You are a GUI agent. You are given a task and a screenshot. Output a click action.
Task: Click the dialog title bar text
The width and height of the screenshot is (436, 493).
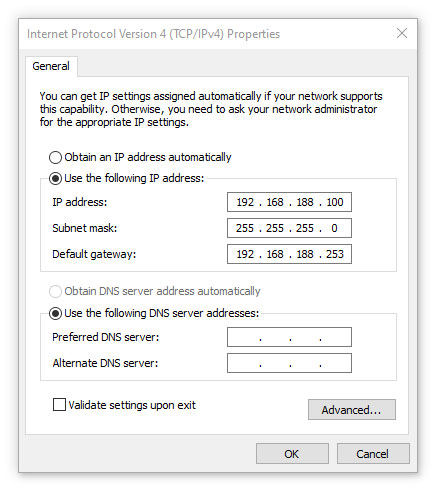coord(153,34)
